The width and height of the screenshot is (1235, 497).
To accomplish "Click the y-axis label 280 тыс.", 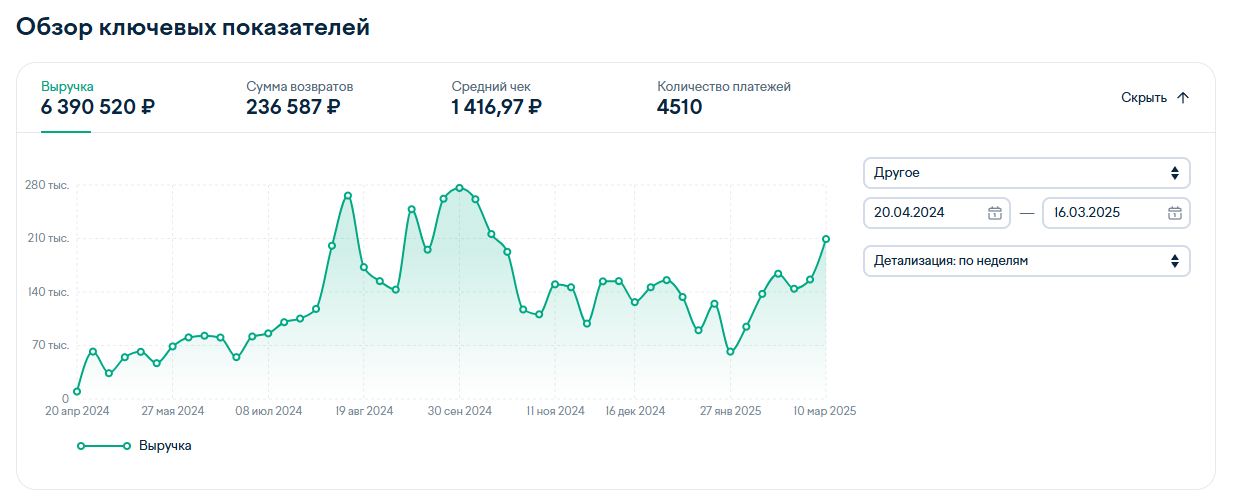I will pyautogui.click(x=48, y=186).
